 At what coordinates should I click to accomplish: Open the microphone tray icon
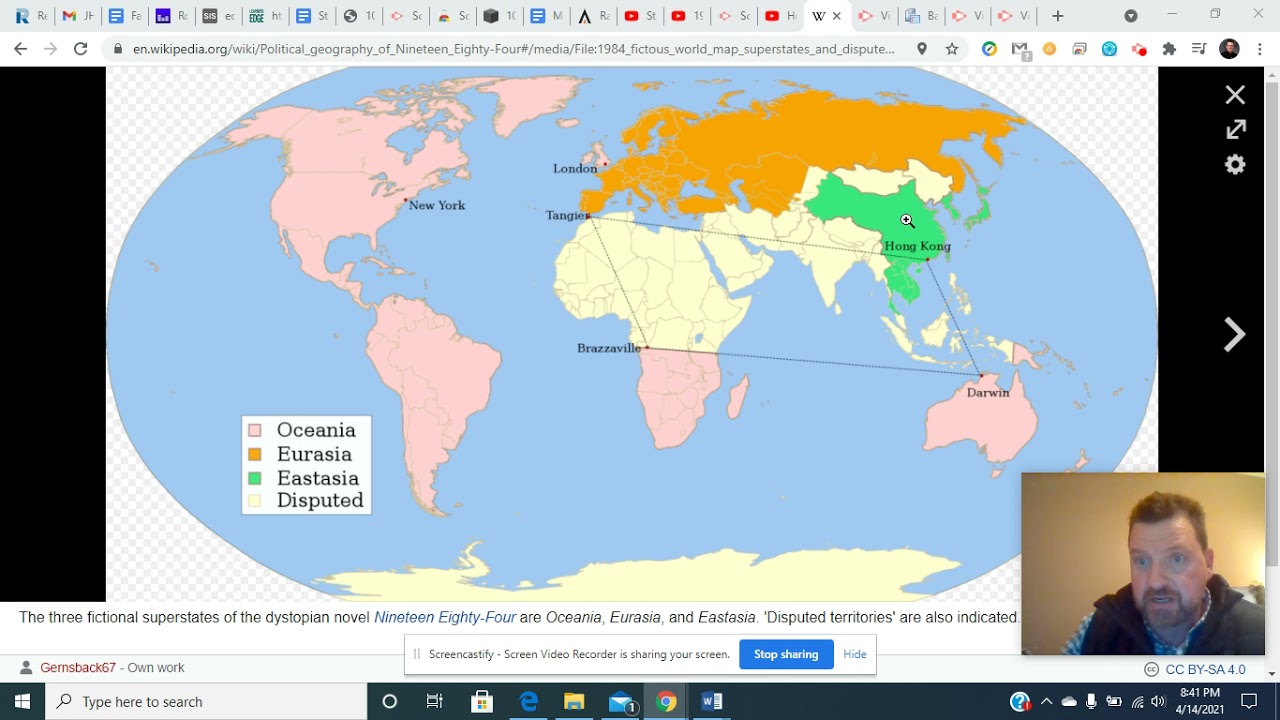point(1091,701)
